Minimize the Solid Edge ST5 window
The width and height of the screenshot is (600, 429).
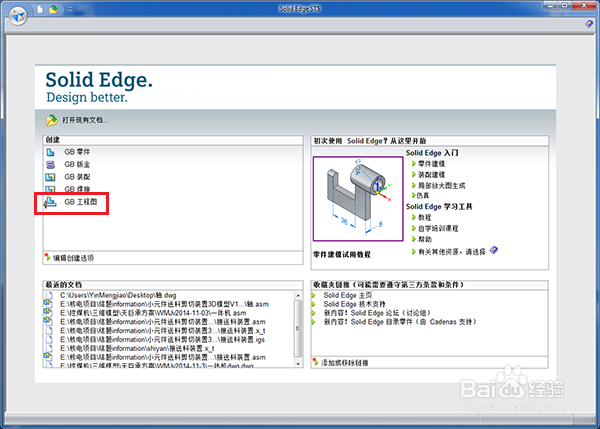point(550,6)
